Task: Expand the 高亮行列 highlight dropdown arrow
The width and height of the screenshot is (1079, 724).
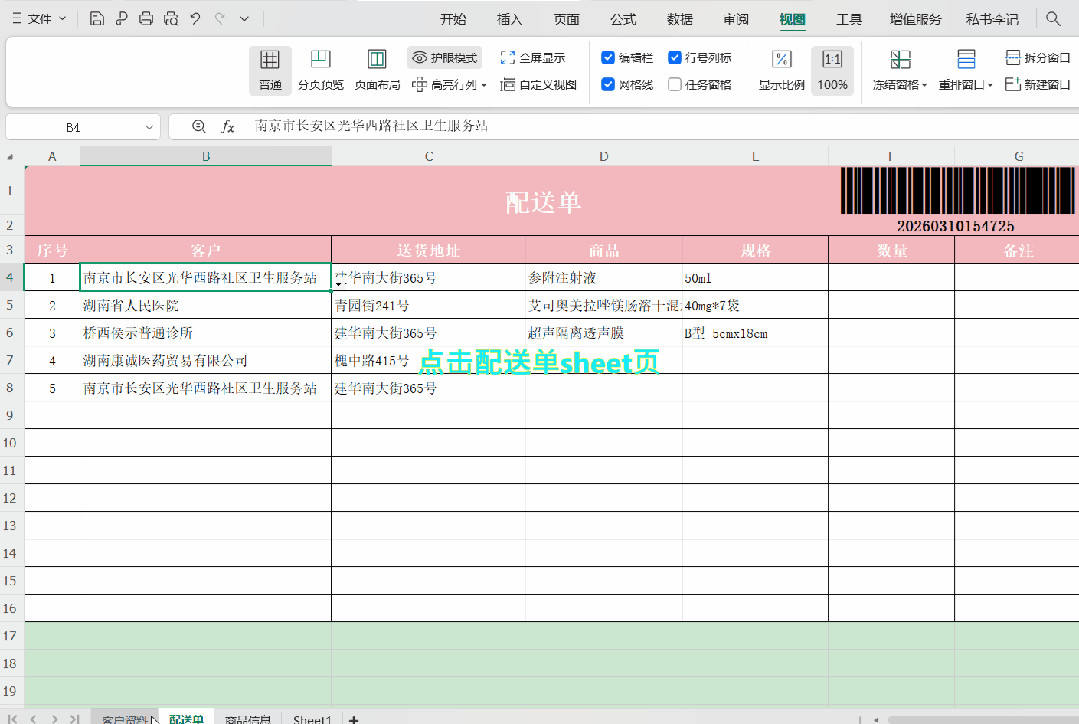Action: tap(484, 85)
